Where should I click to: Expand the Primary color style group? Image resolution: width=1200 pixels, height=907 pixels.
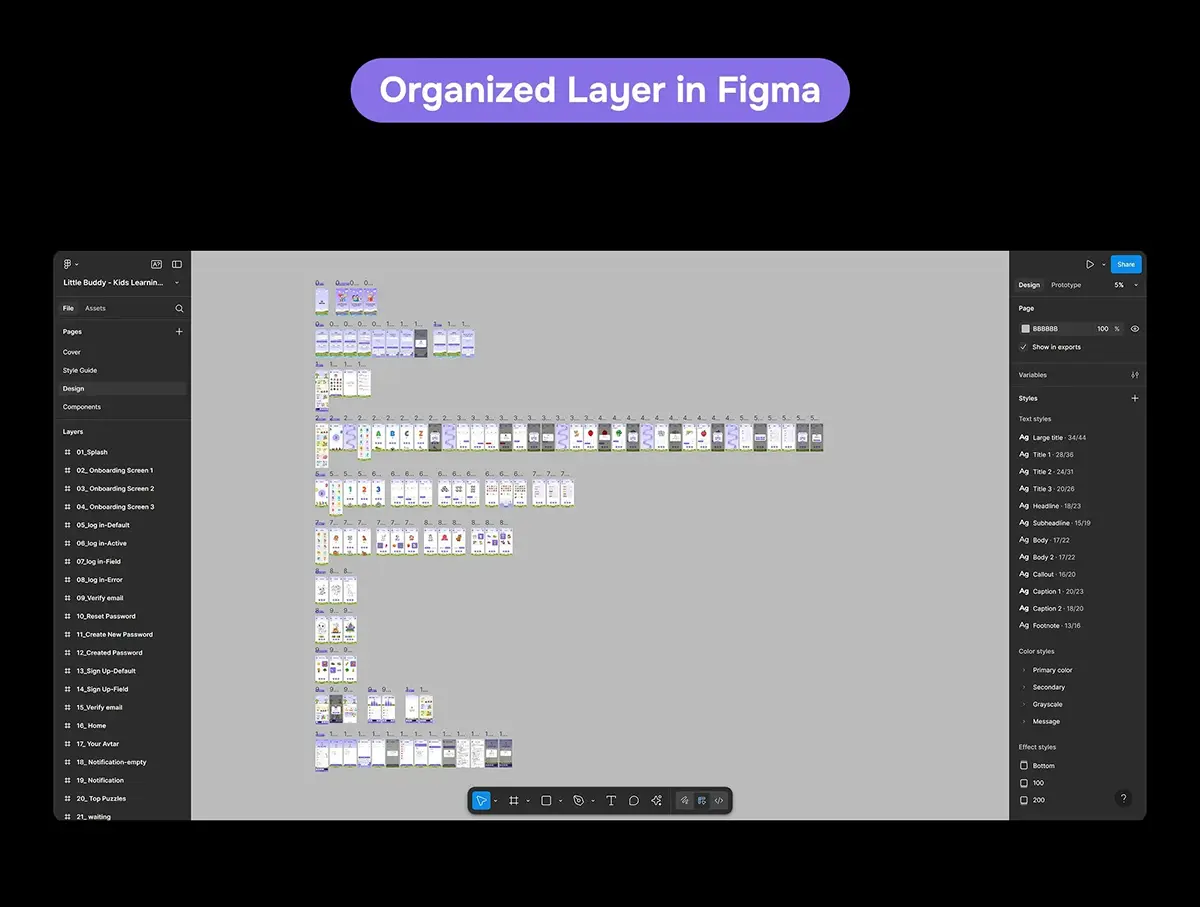(x=1024, y=670)
